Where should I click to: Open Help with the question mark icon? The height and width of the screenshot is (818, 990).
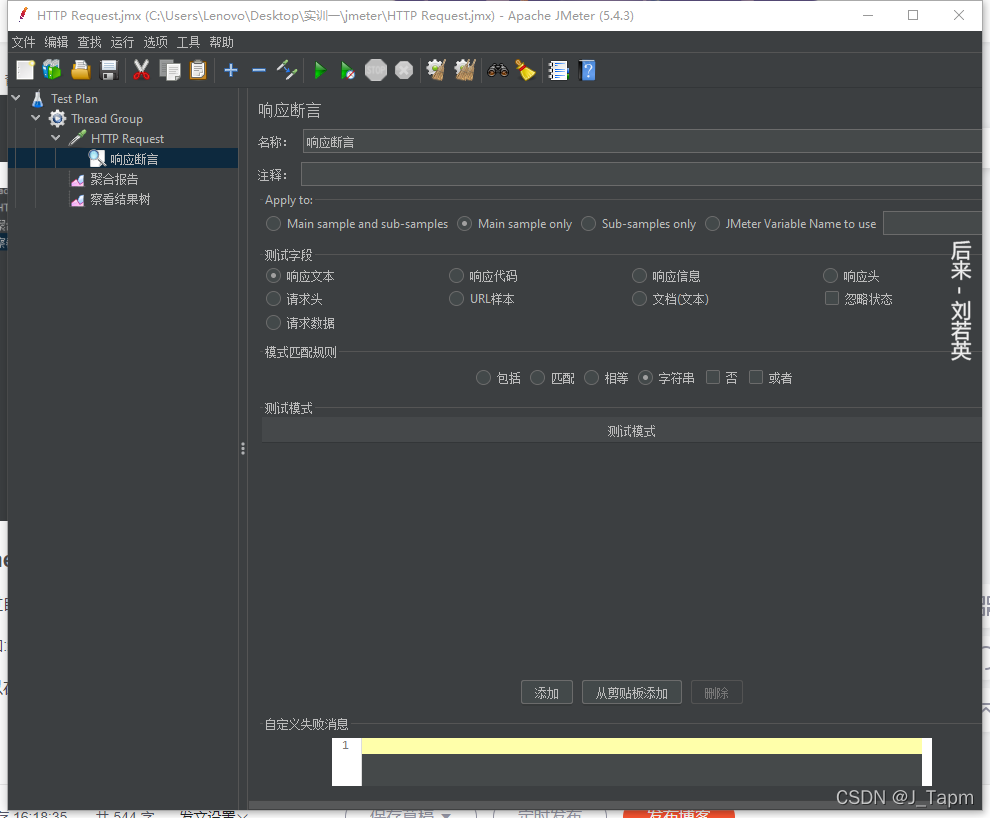point(587,70)
